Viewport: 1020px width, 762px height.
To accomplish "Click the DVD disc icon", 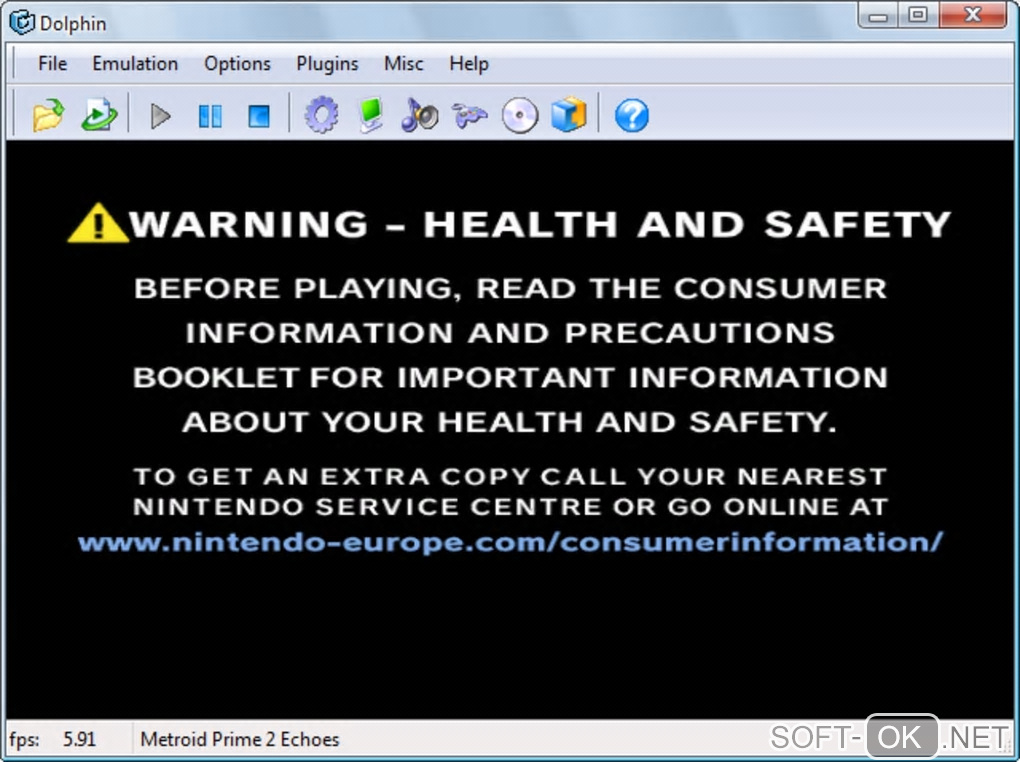I will (520, 116).
